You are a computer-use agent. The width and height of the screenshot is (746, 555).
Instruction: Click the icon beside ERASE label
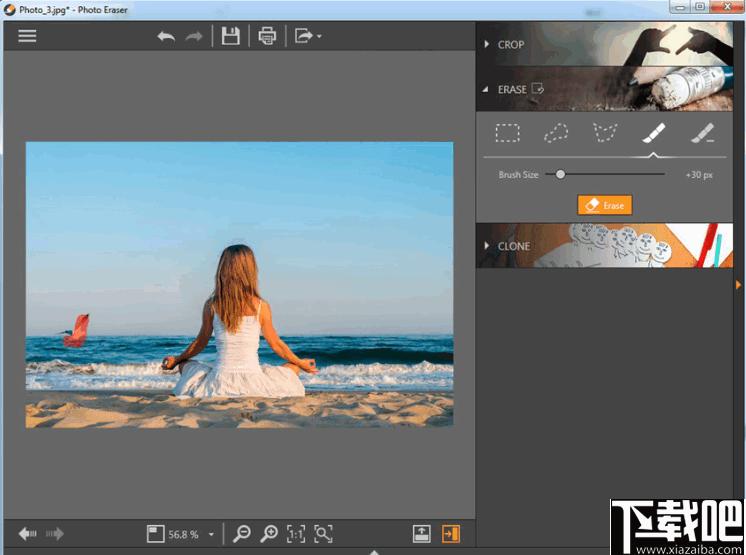coord(538,88)
